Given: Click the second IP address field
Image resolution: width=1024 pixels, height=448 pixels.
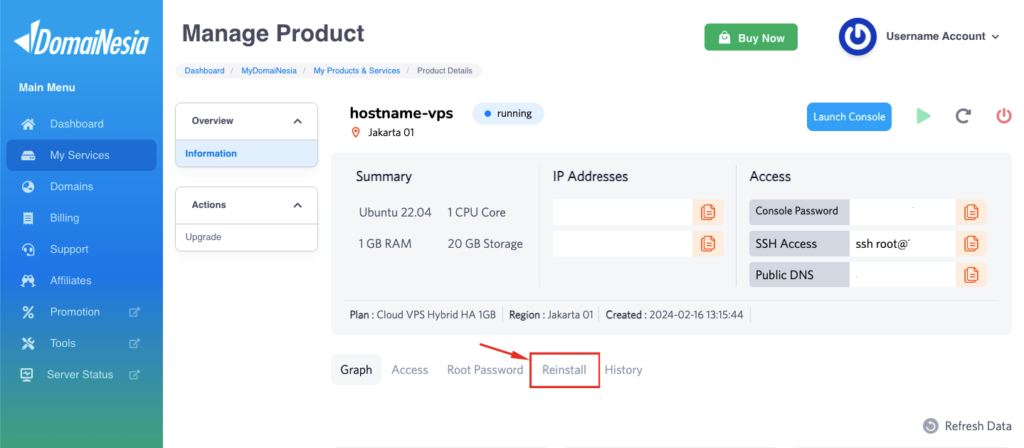Looking at the screenshot, I should (622, 244).
